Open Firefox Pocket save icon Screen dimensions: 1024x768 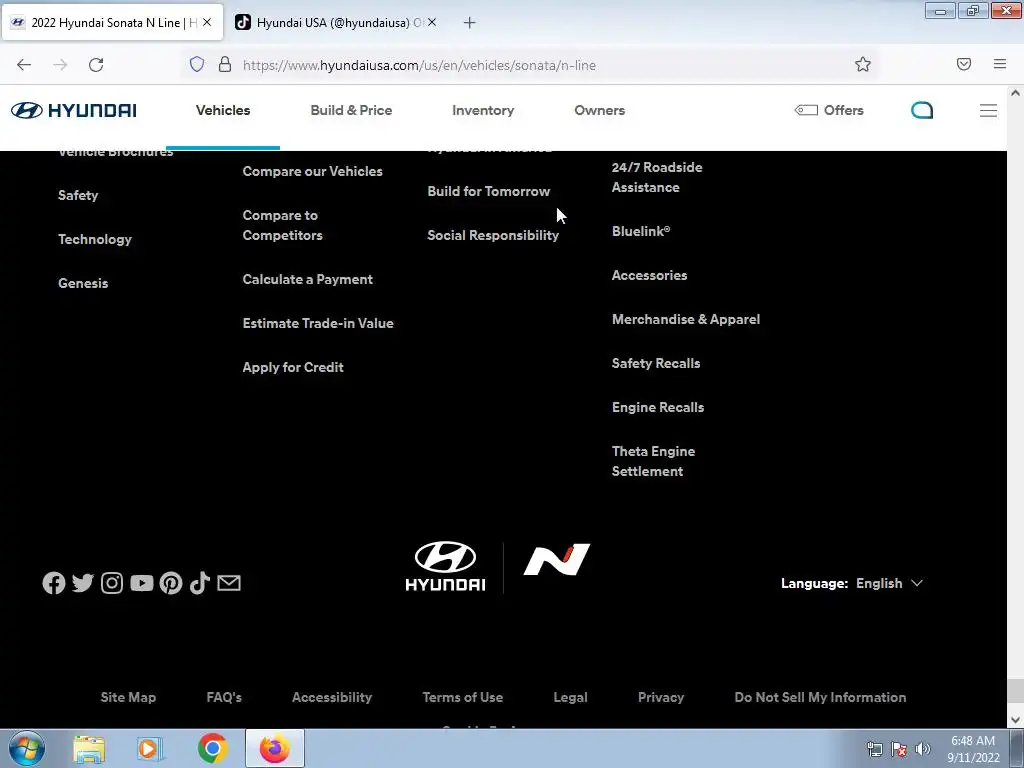(964, 64)
